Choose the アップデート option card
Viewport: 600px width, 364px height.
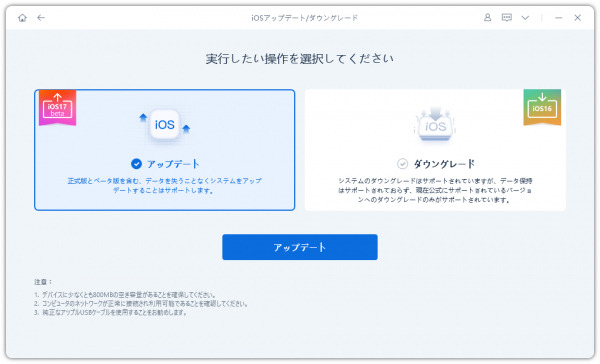[165, 150]
